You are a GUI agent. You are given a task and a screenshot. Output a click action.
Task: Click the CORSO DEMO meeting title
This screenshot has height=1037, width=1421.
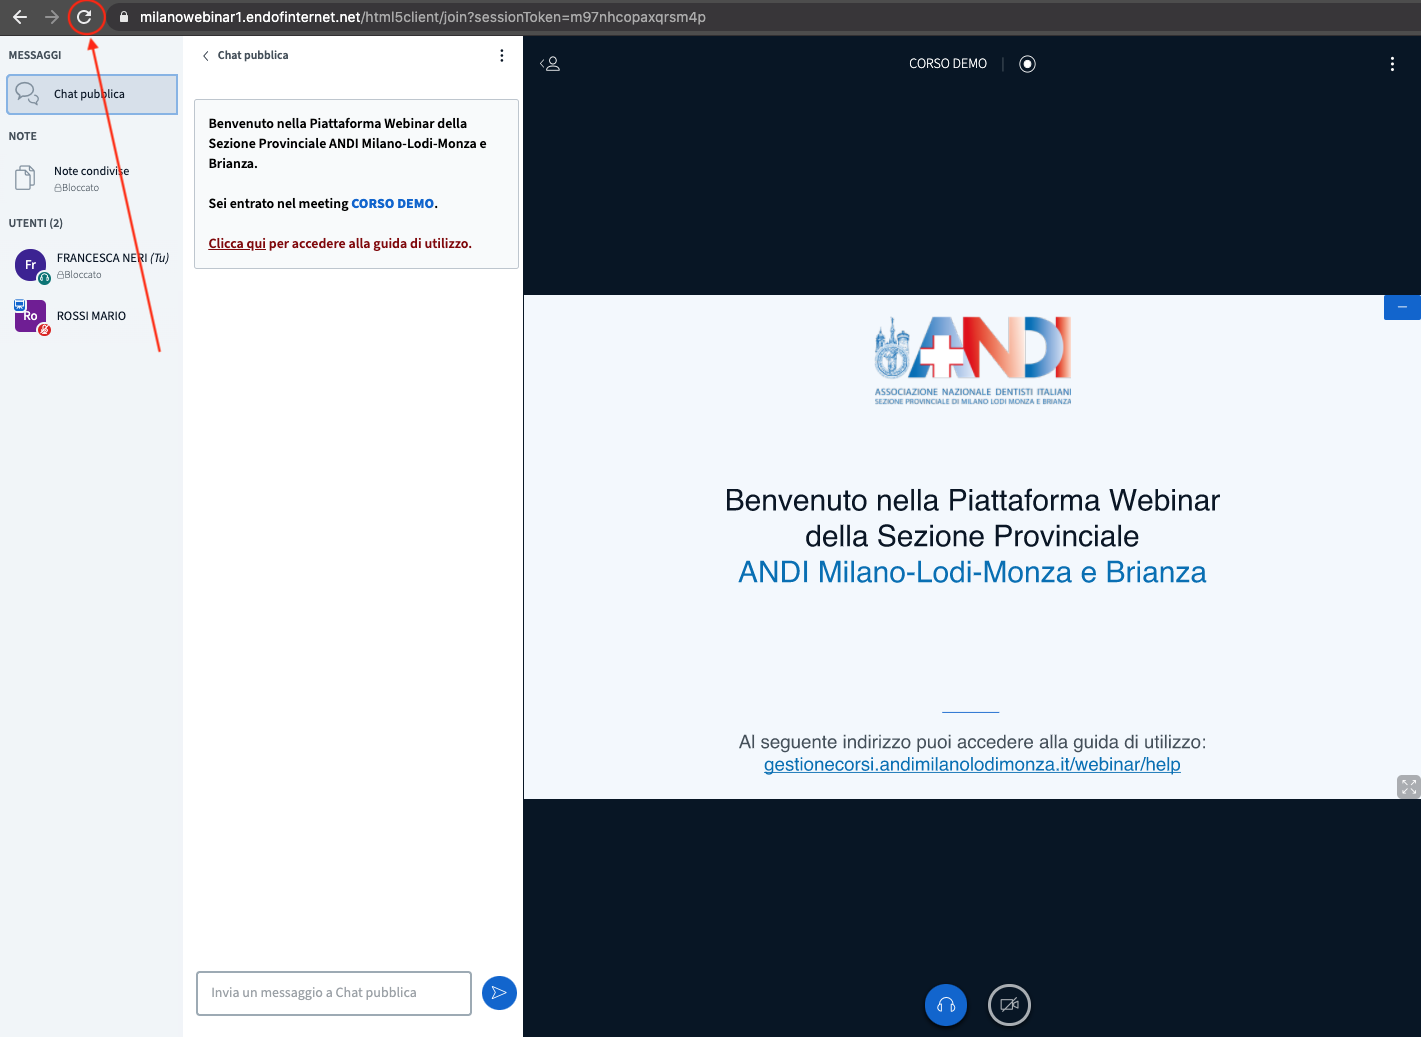(948, 64)
